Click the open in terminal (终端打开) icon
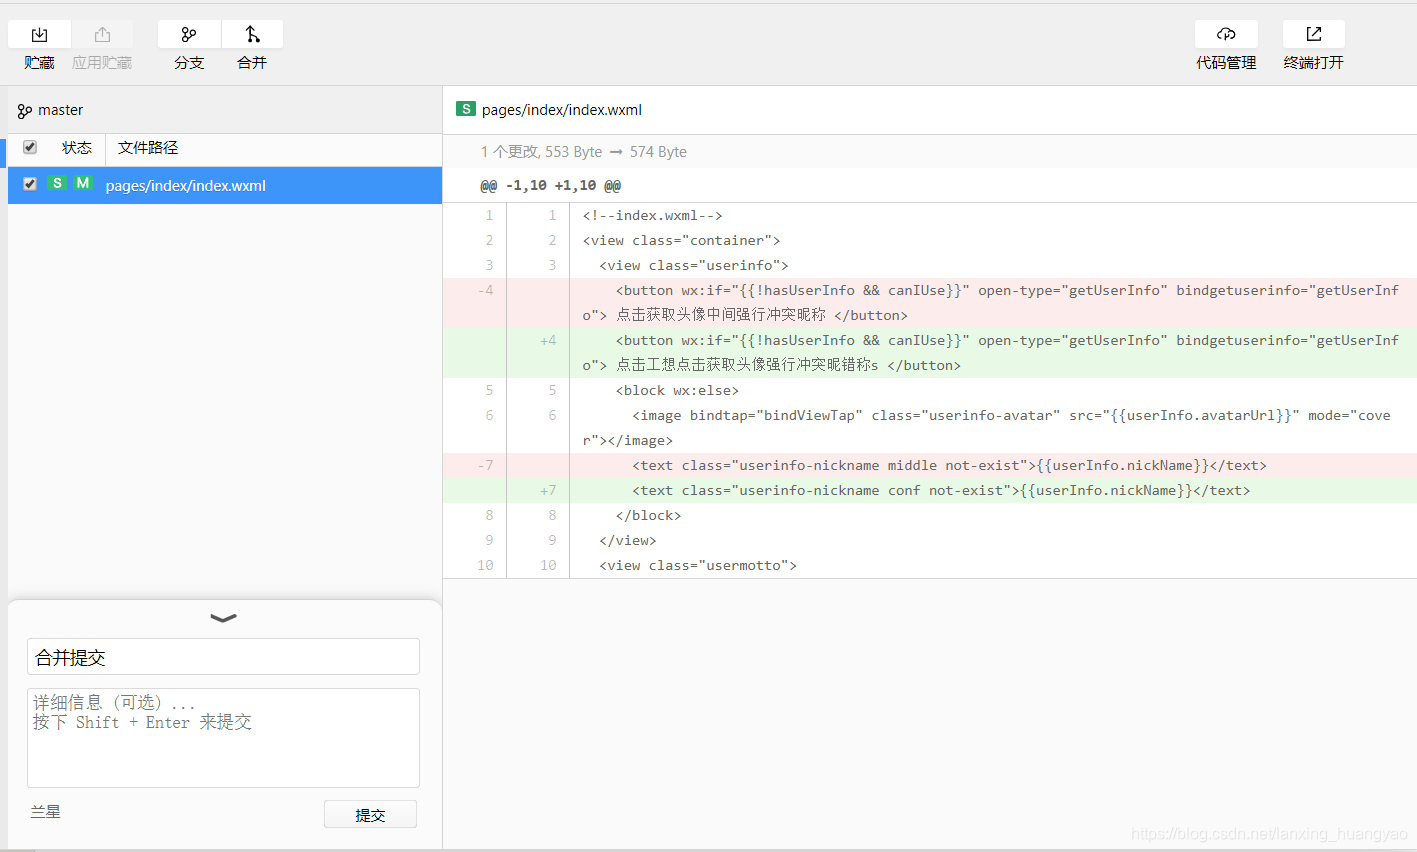The width and height of the screenshot is (1417, 852). point(1314,34)
